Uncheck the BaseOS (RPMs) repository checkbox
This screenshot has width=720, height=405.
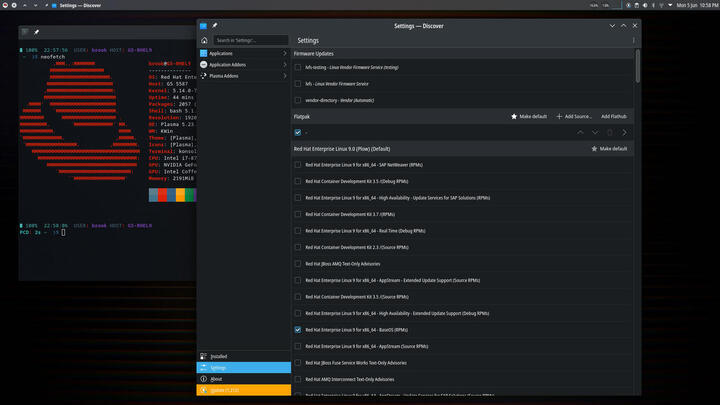tap(298, 330)
